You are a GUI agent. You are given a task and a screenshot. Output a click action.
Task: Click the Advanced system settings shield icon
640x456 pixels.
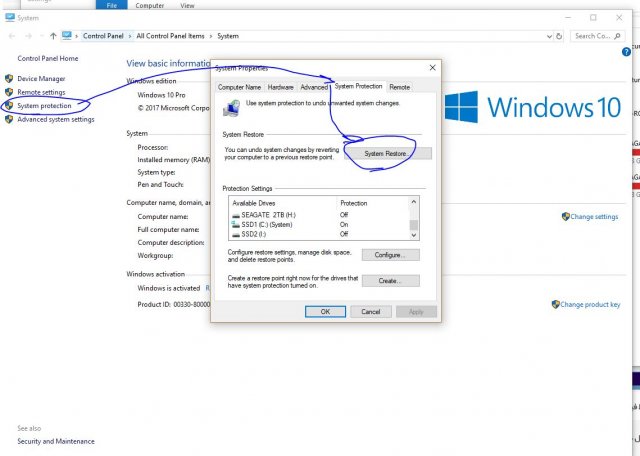9,119
